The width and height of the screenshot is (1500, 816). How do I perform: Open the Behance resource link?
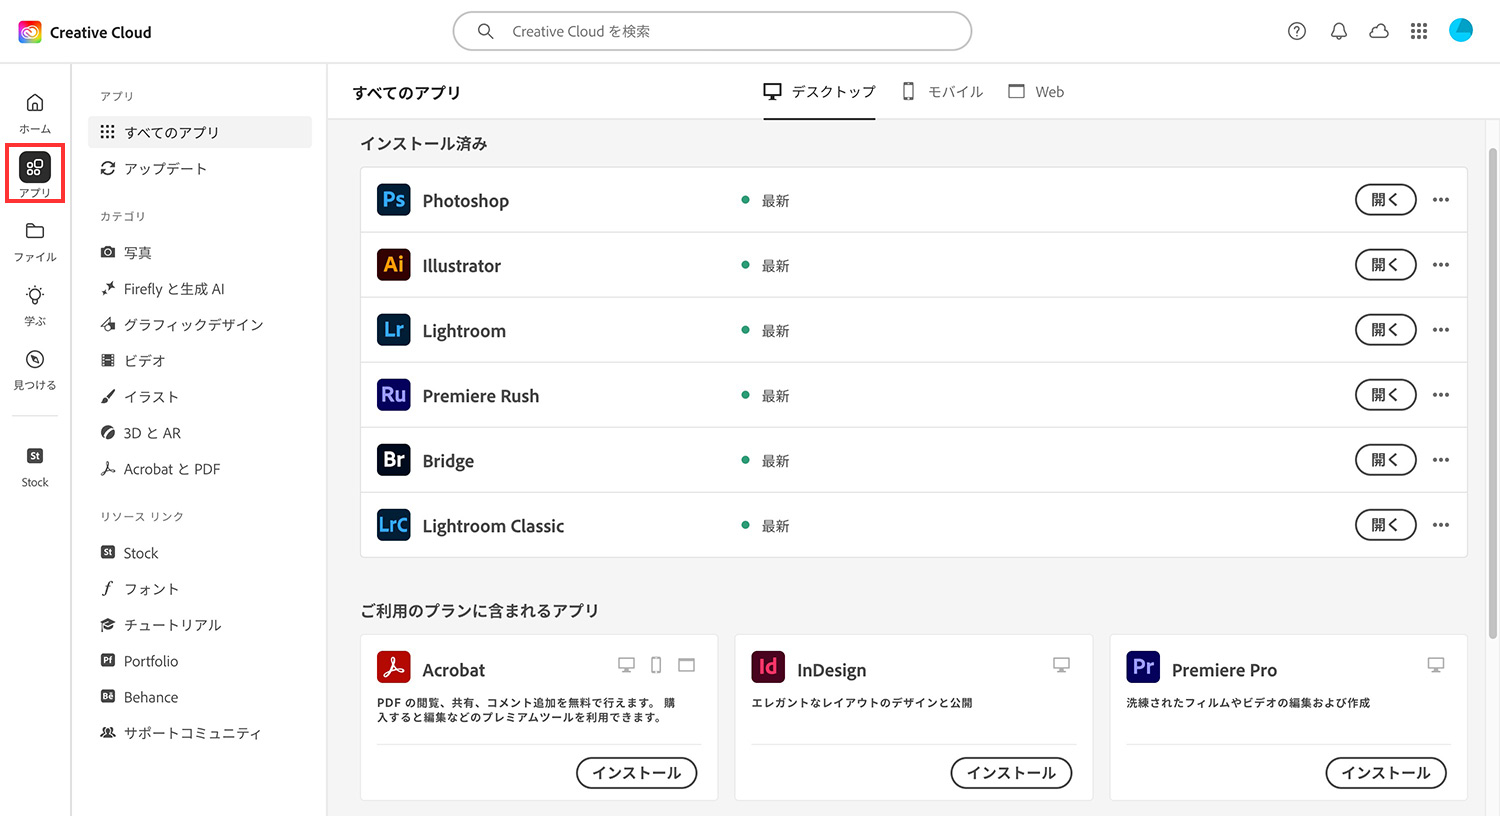139,697
